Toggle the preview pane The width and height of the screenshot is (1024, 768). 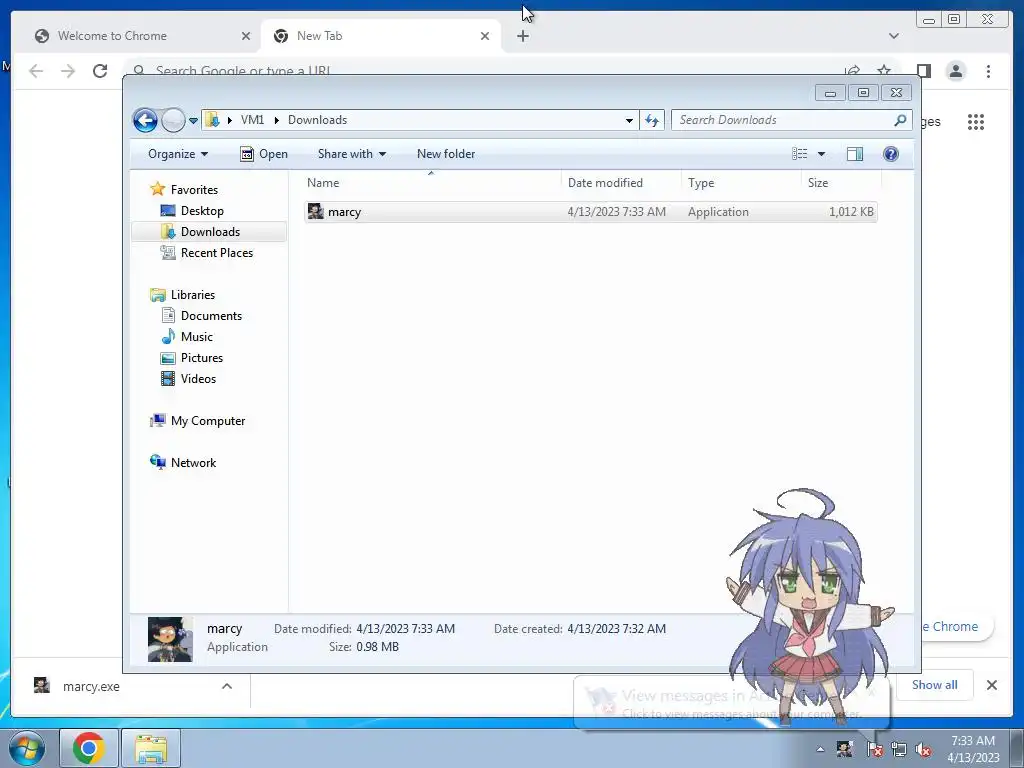point(855,154)
